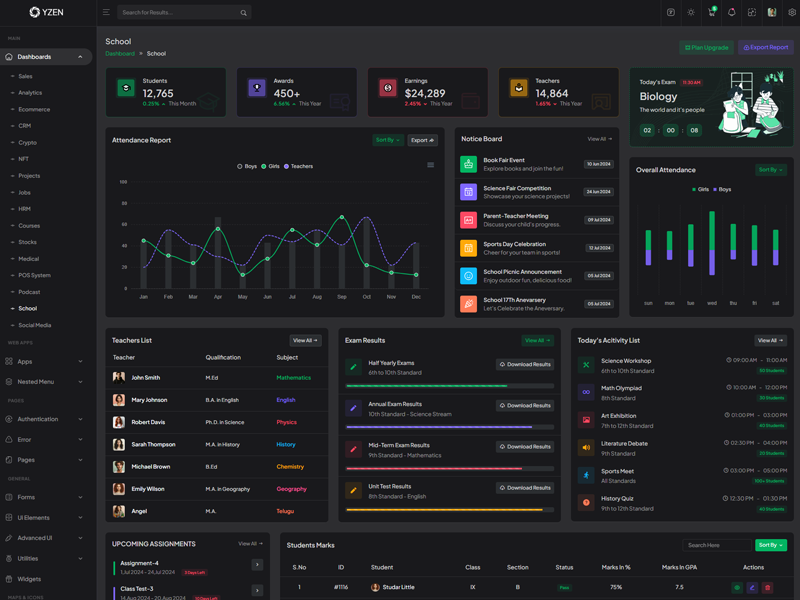Expand the Authentication sidebar menu
Screen dimensions: 800x600
pyautogui.click(x=45, y=419)
